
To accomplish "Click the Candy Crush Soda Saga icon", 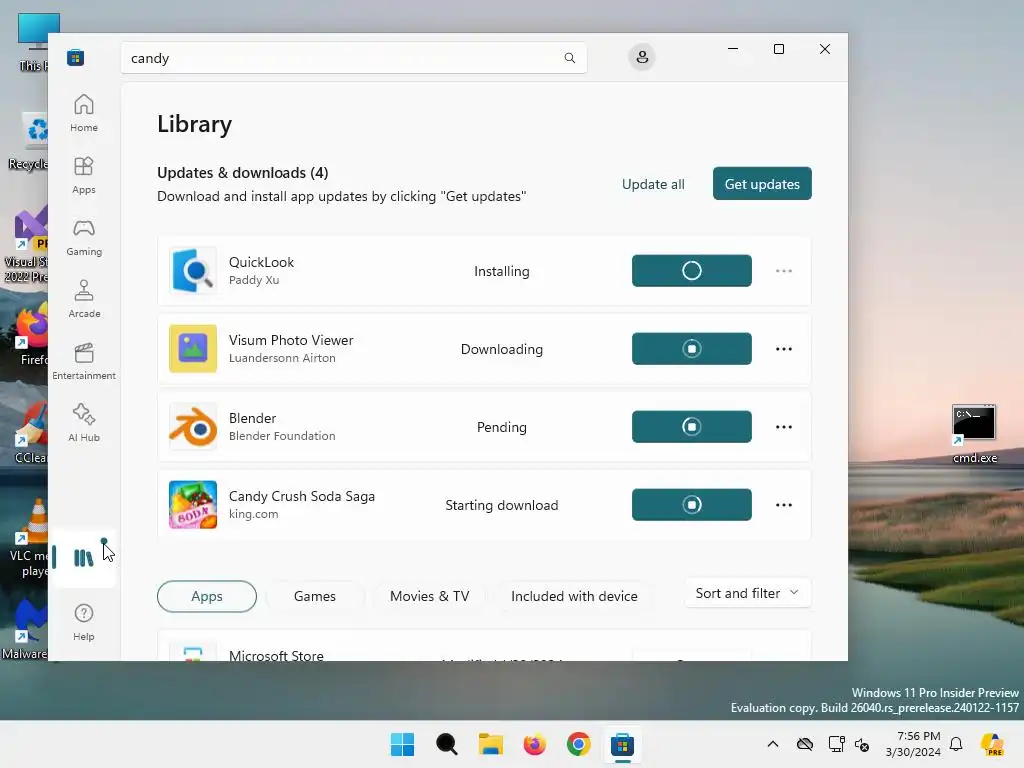I will click(193, 505).
